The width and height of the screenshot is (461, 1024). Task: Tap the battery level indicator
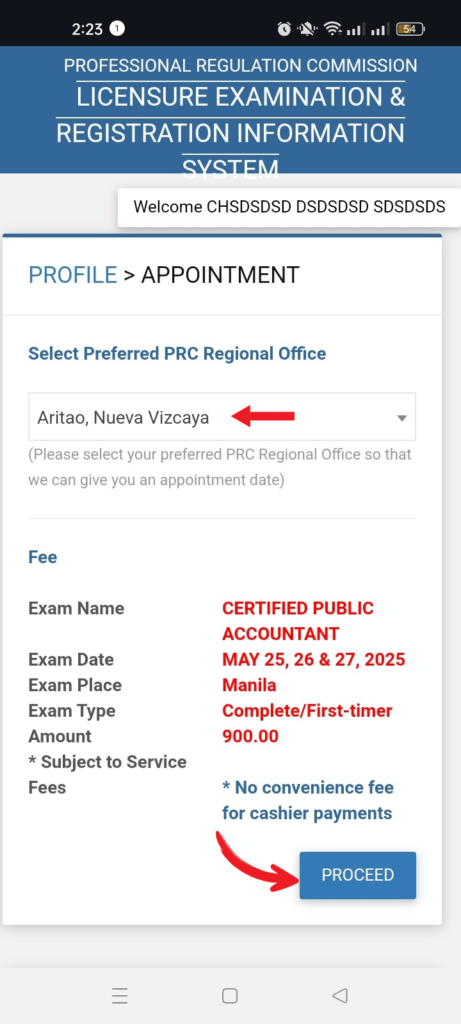tap(411, 29)
